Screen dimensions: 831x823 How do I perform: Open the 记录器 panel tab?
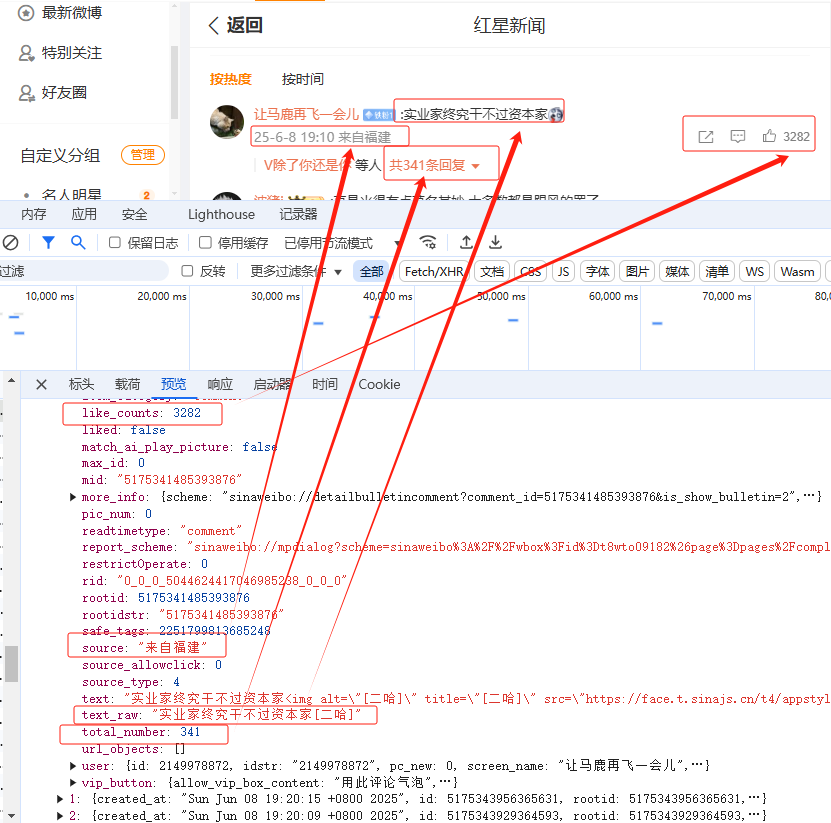coord(298,215)
